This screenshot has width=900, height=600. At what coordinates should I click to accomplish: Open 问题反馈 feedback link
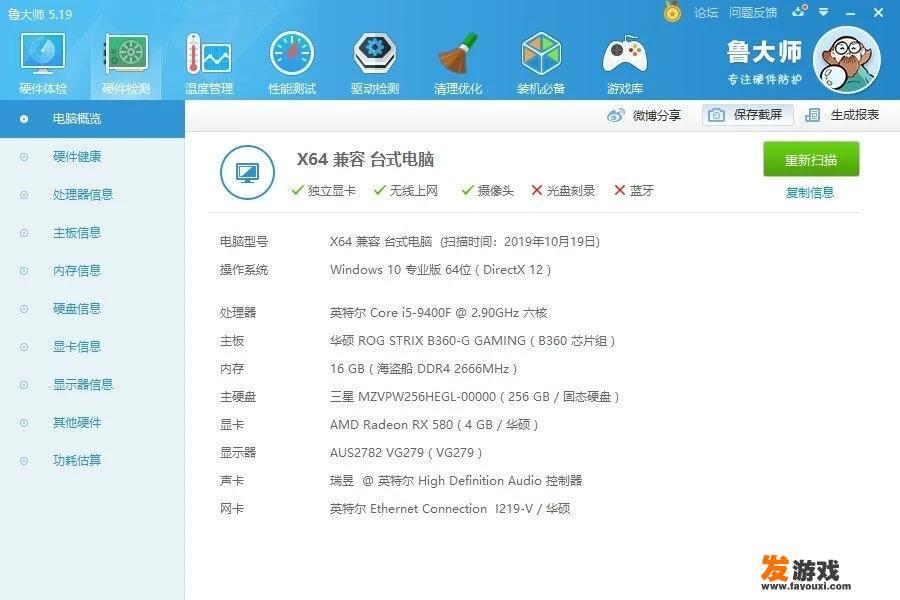[752, 12]
